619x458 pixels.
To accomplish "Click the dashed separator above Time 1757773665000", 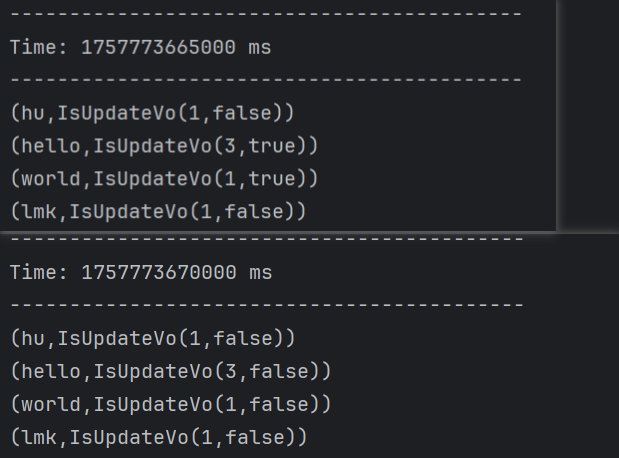I will 266,15.
